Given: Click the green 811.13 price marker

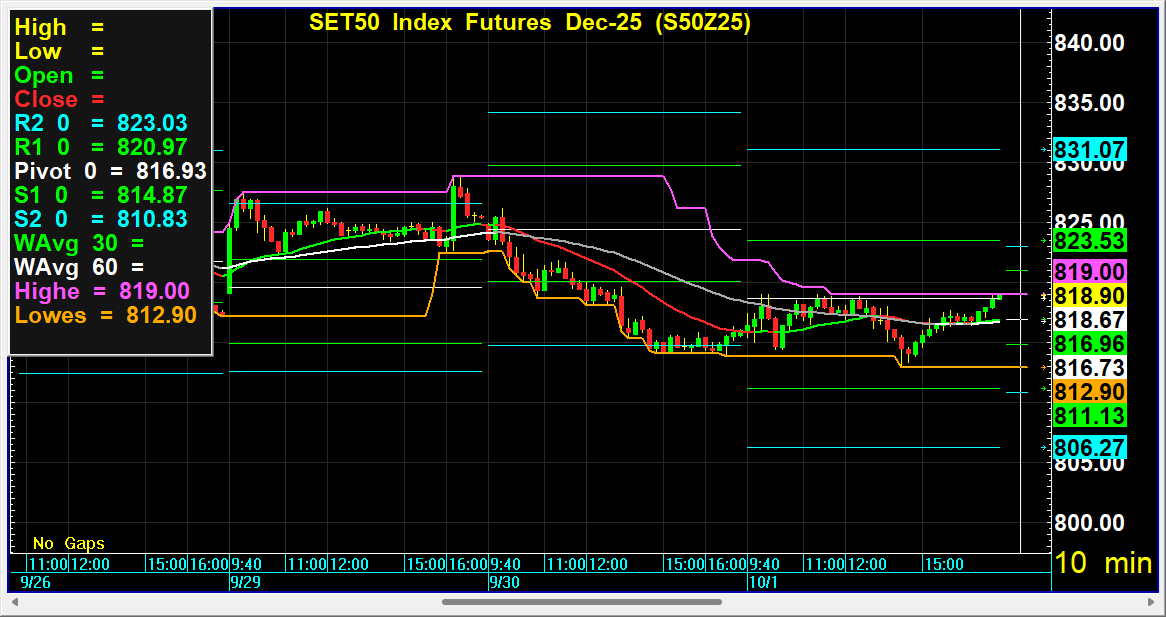Looking at the screenshot, I should 1089,416.
